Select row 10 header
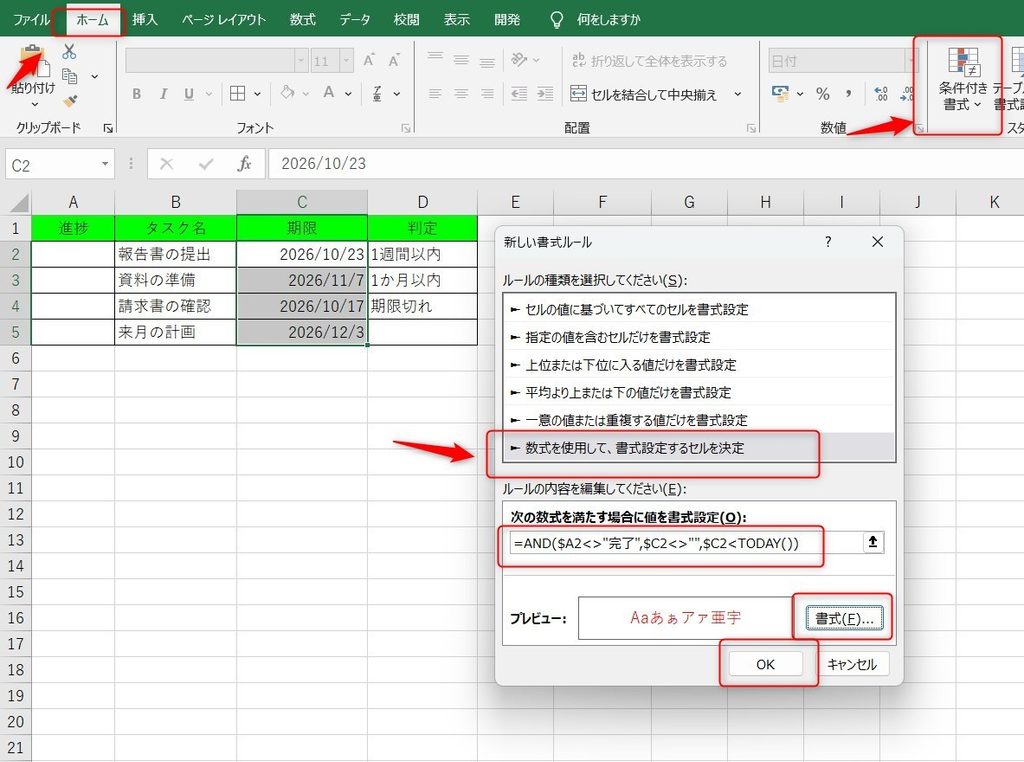Image resolution: width=1024 pixels, height=762 pixels. pos(15,462)
